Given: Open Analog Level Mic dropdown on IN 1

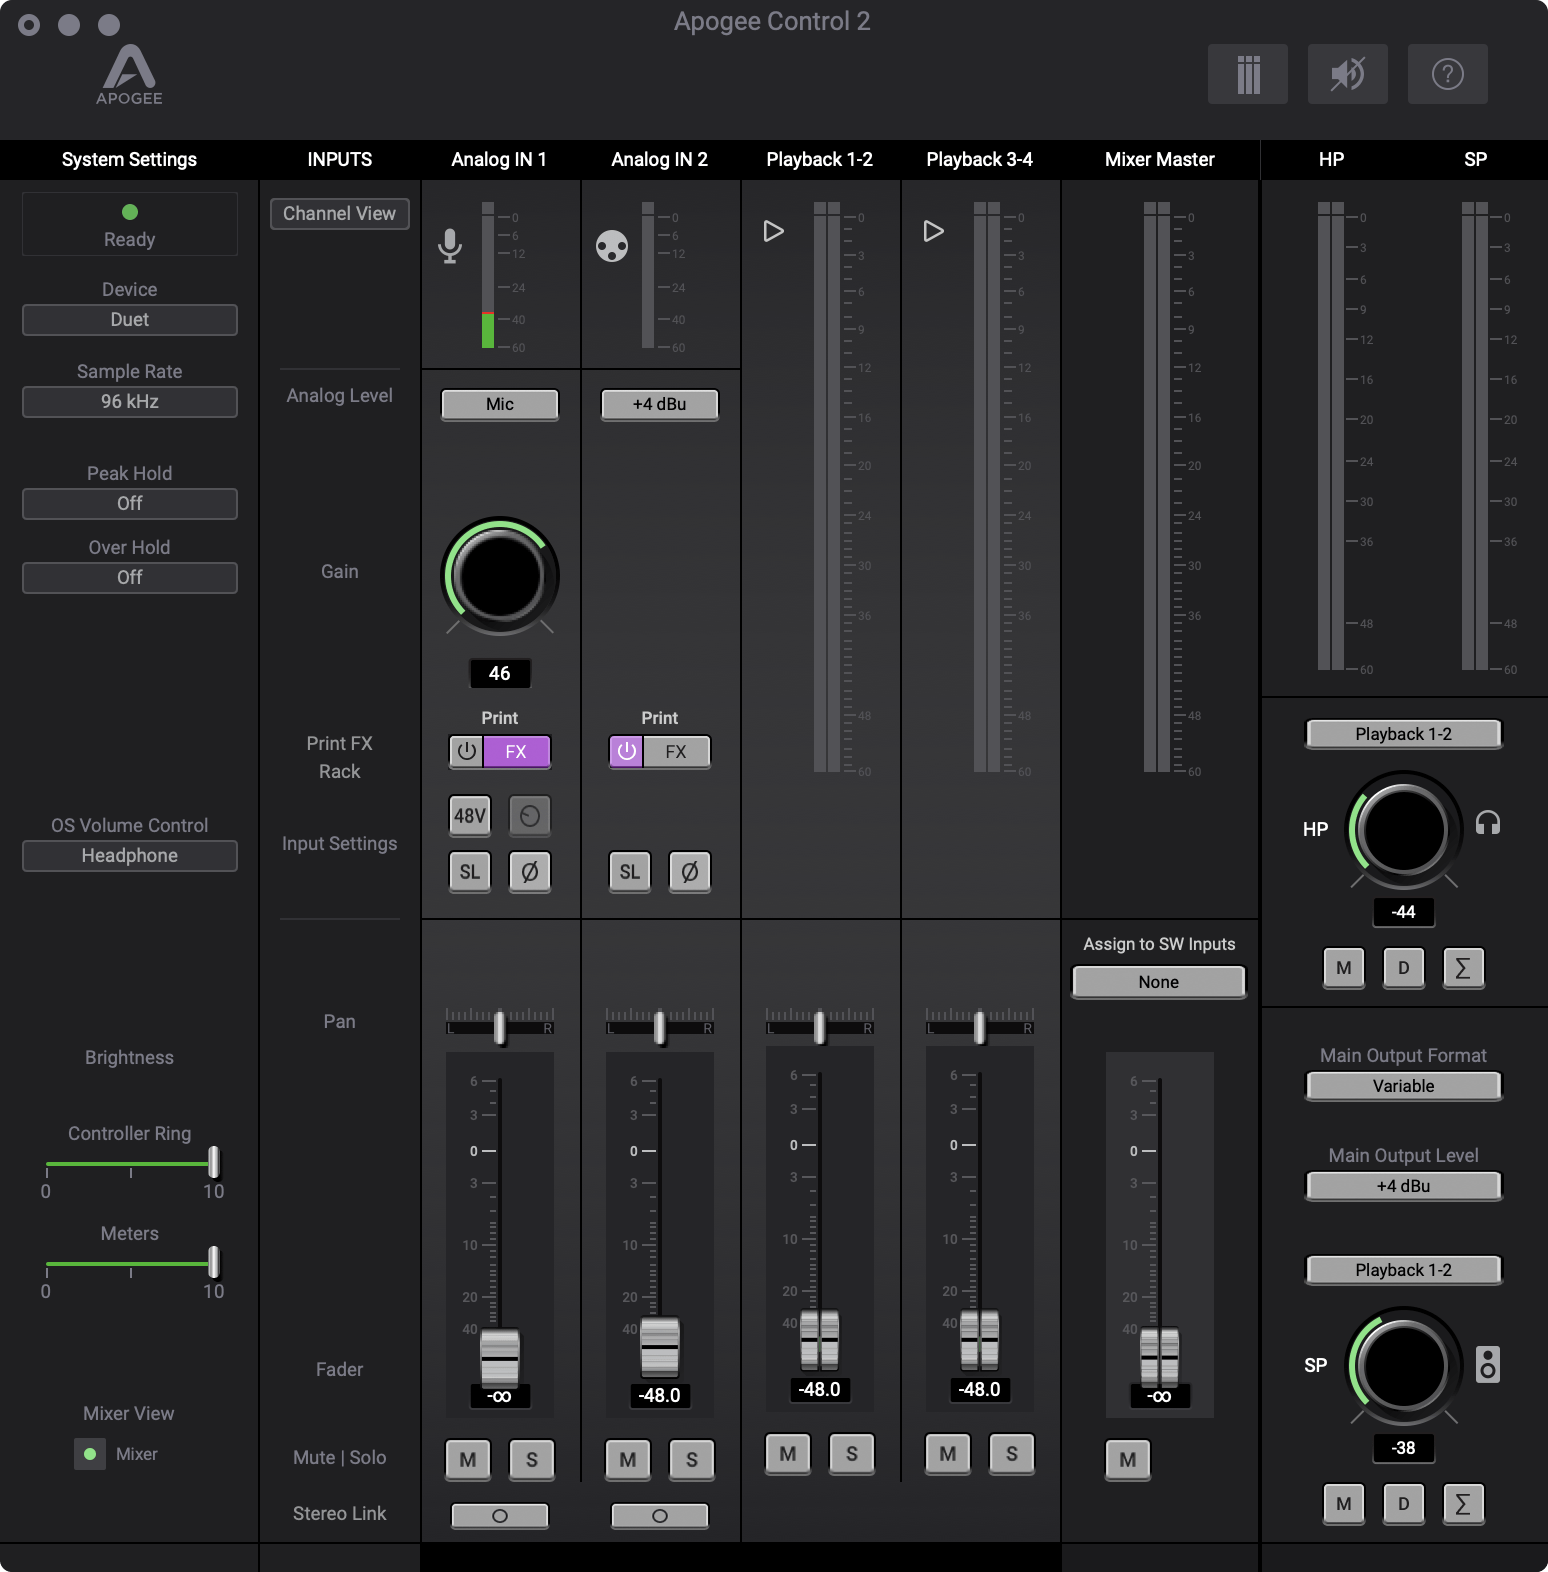Looking at the screenshot, I should point(500,404).
